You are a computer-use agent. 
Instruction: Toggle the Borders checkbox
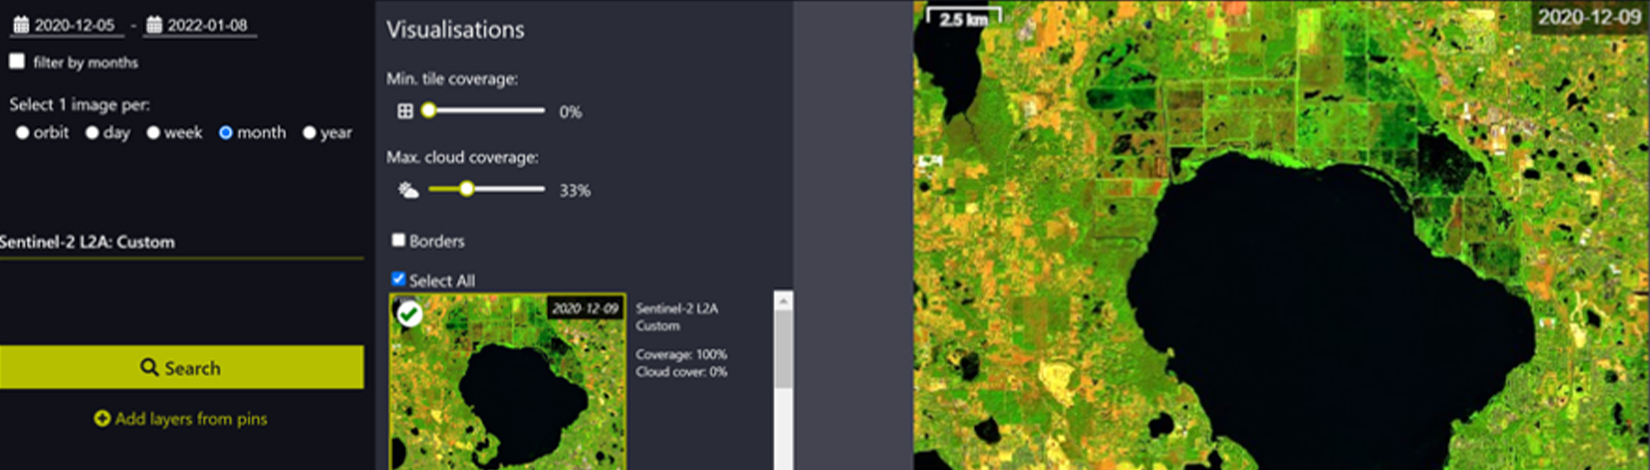click(x=398, y=240)
